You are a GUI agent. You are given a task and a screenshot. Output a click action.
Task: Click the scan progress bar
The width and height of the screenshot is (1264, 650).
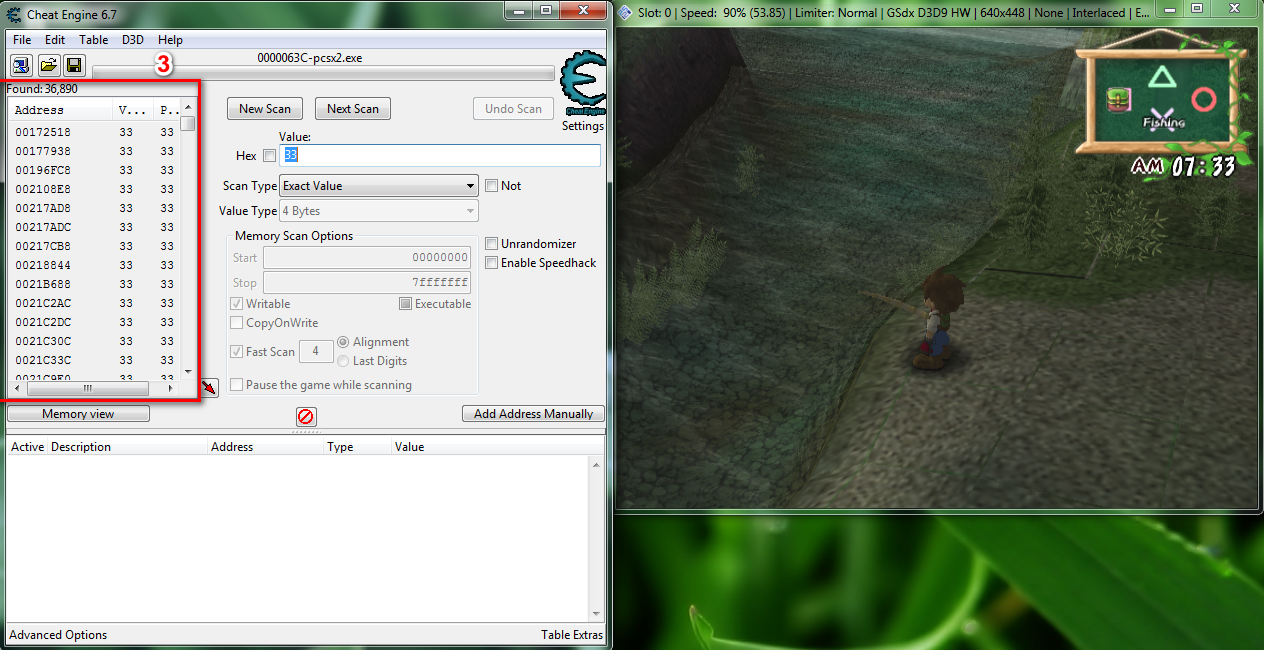(x=323, y=72)
